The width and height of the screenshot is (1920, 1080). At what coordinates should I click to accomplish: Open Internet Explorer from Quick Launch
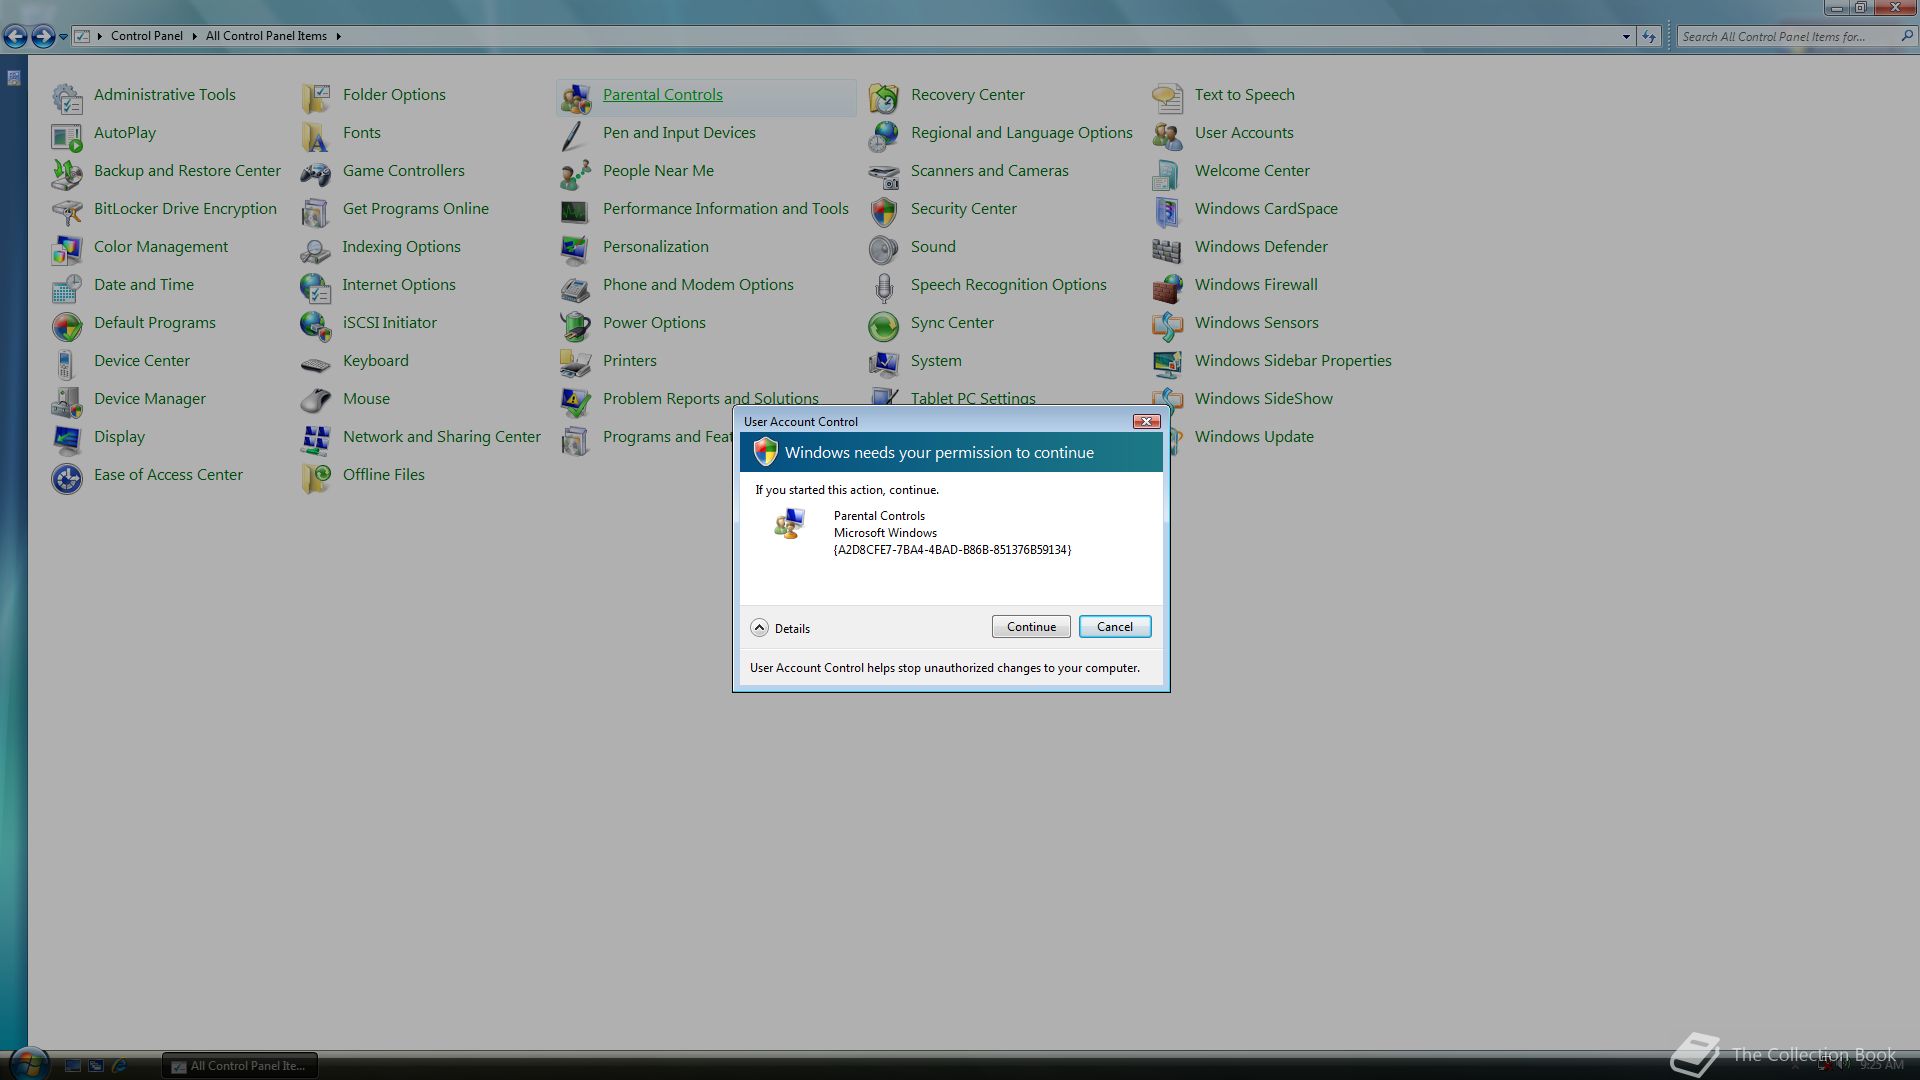click(x=120, y=1066)
